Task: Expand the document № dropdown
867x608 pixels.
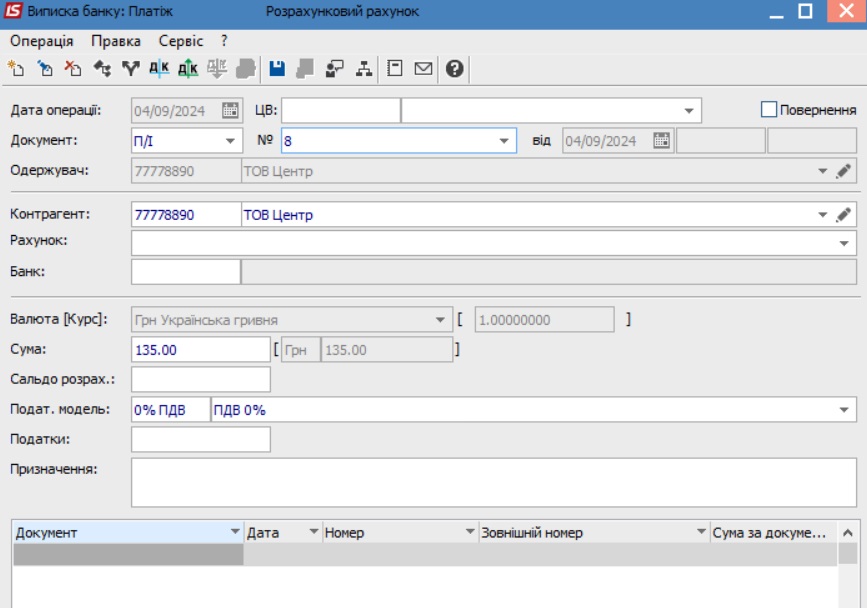Action: coord(504,141)
